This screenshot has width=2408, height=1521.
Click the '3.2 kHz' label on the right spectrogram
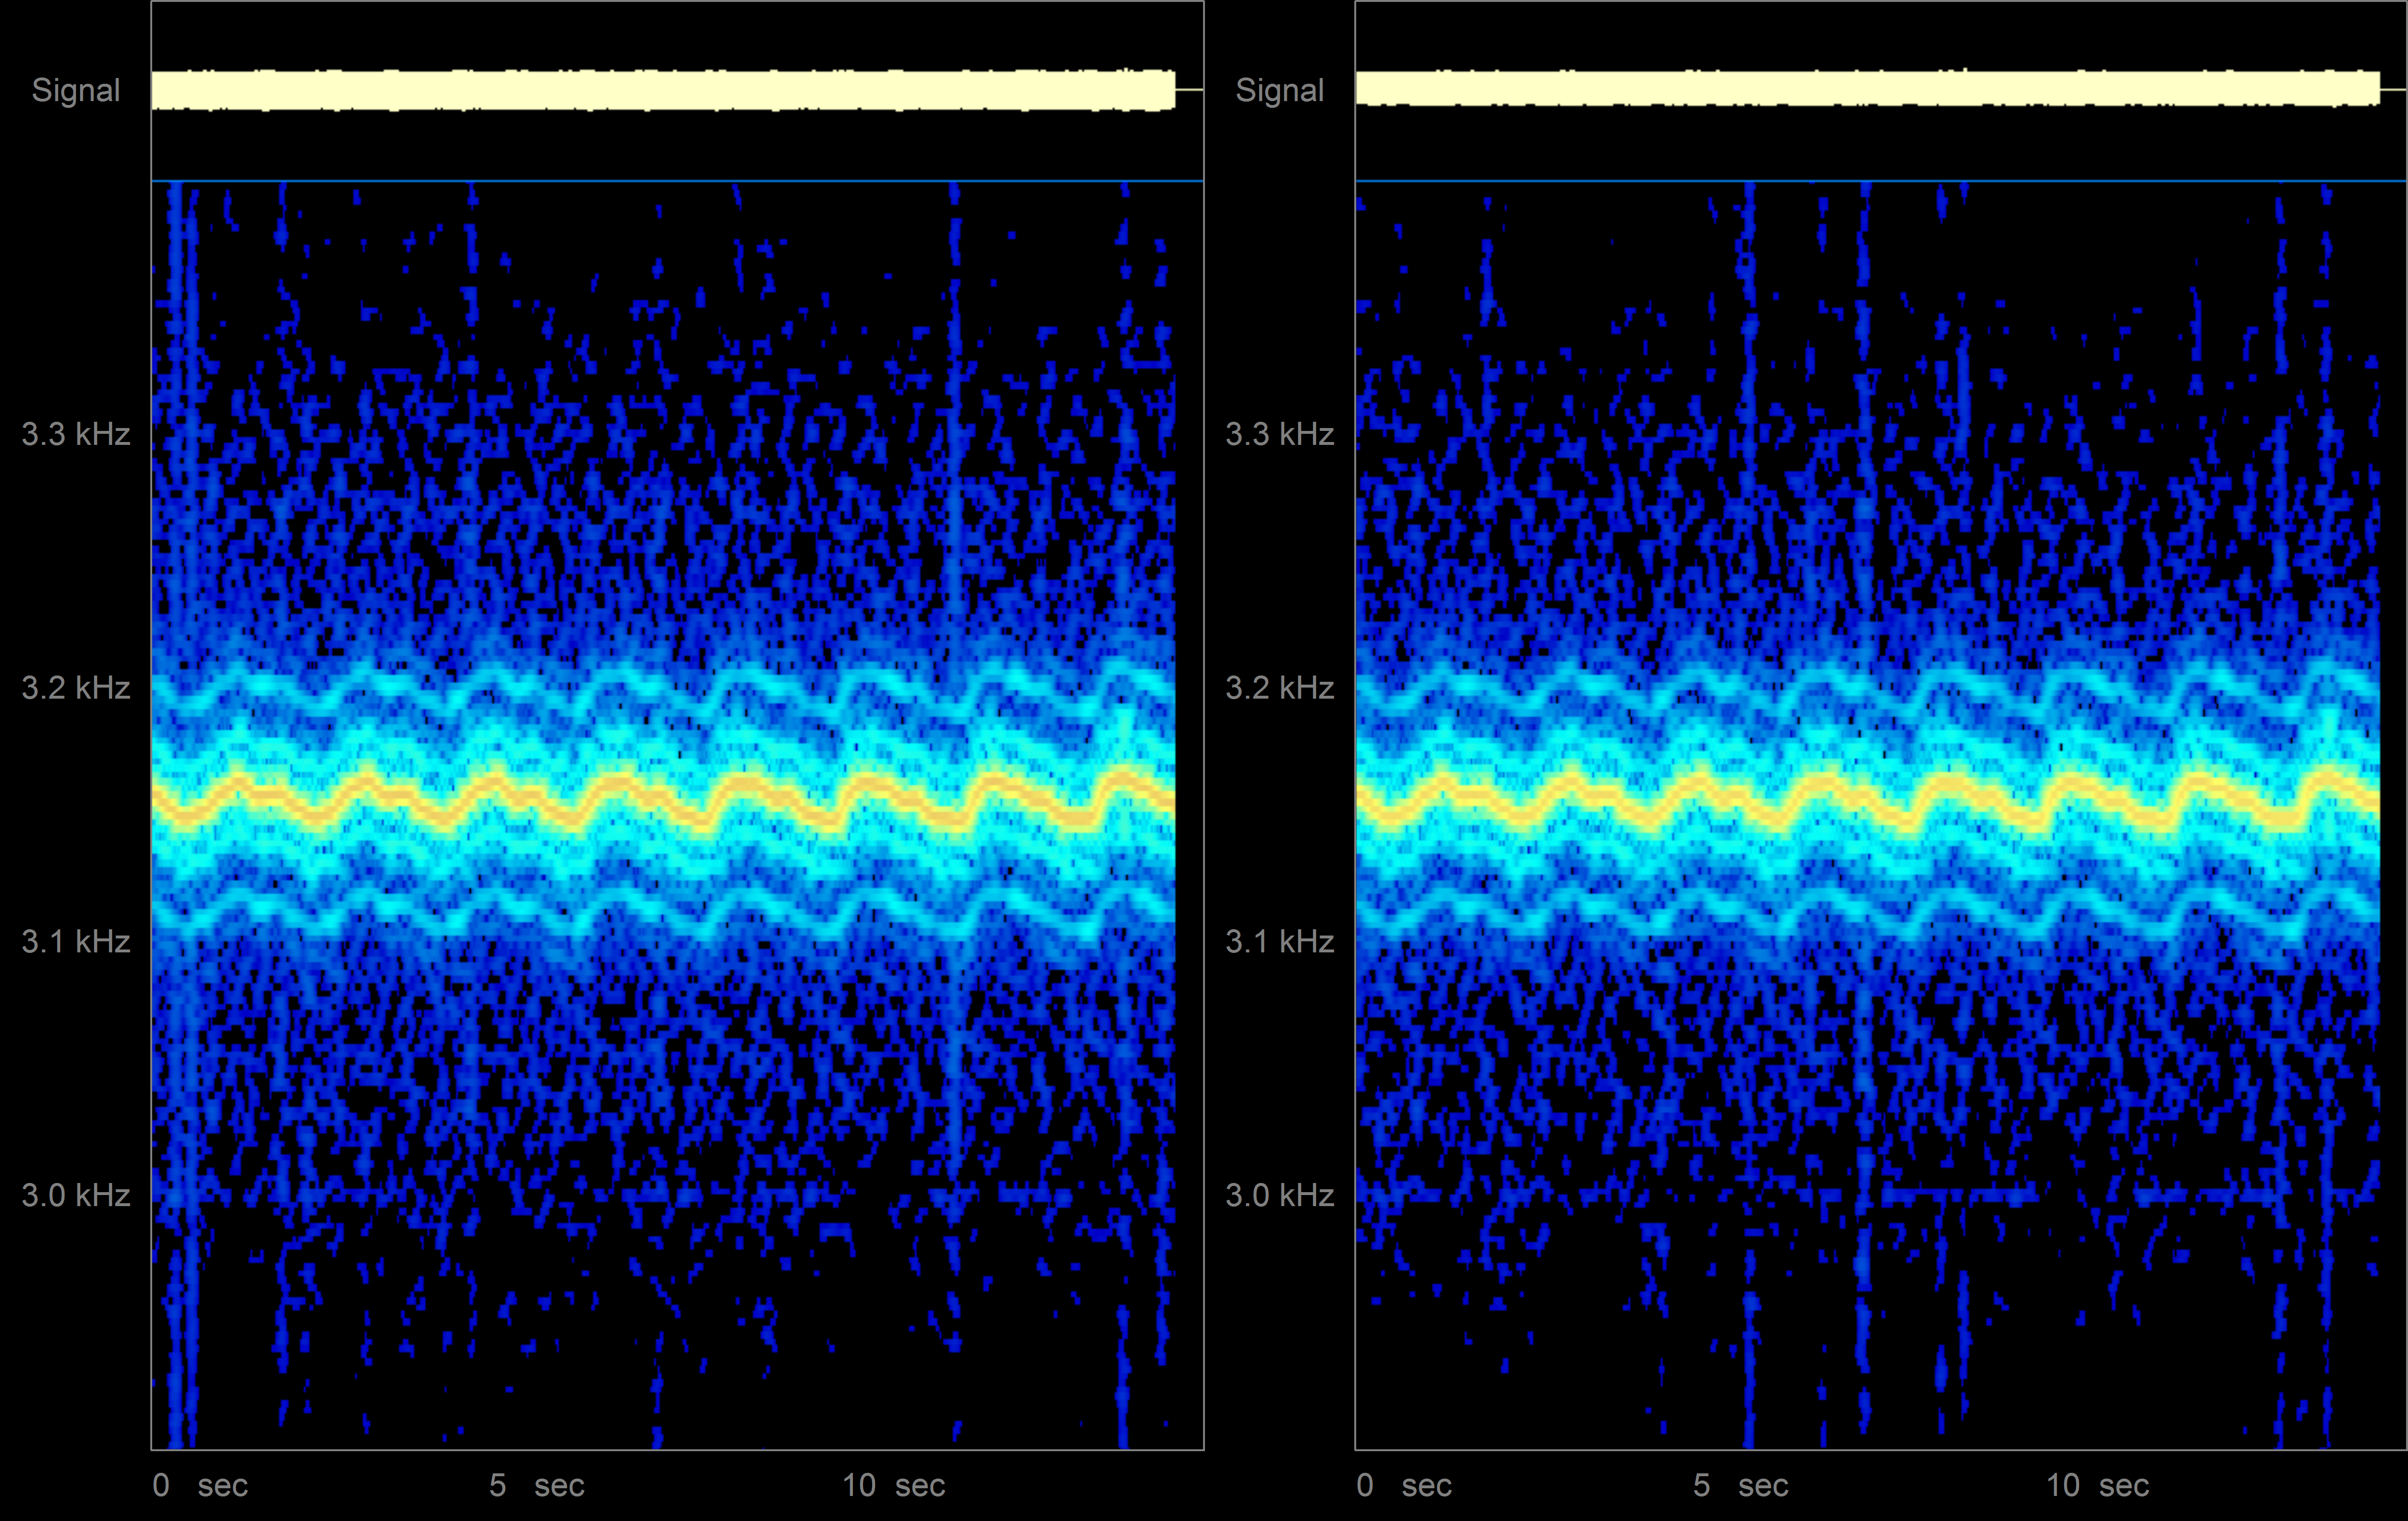click(1280, 688)
